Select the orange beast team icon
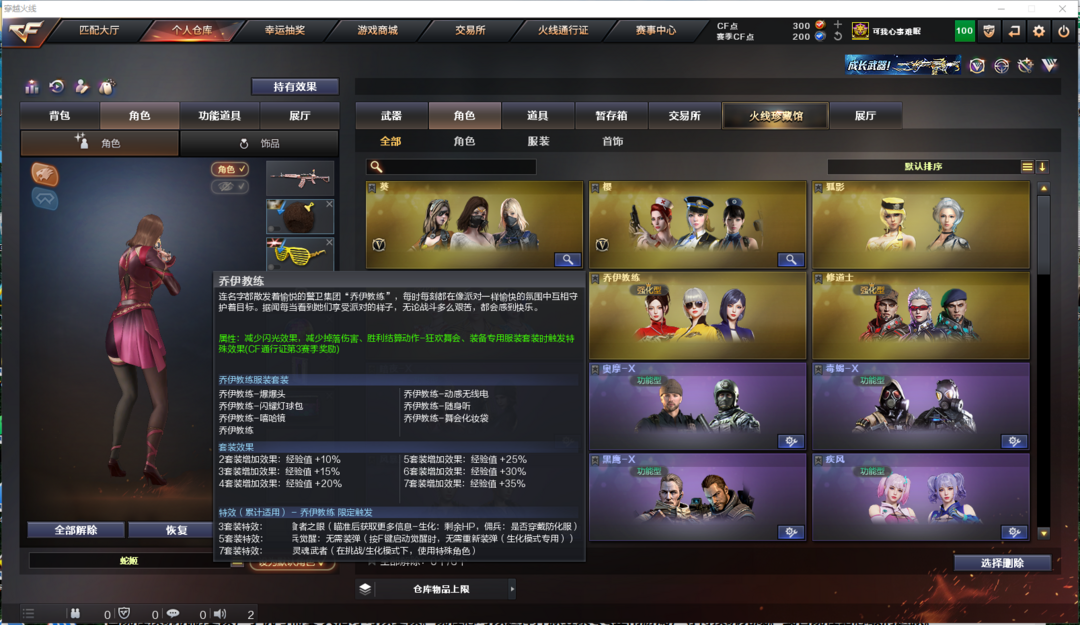This screenshot has width=1080, height=625. coord(45,174)
